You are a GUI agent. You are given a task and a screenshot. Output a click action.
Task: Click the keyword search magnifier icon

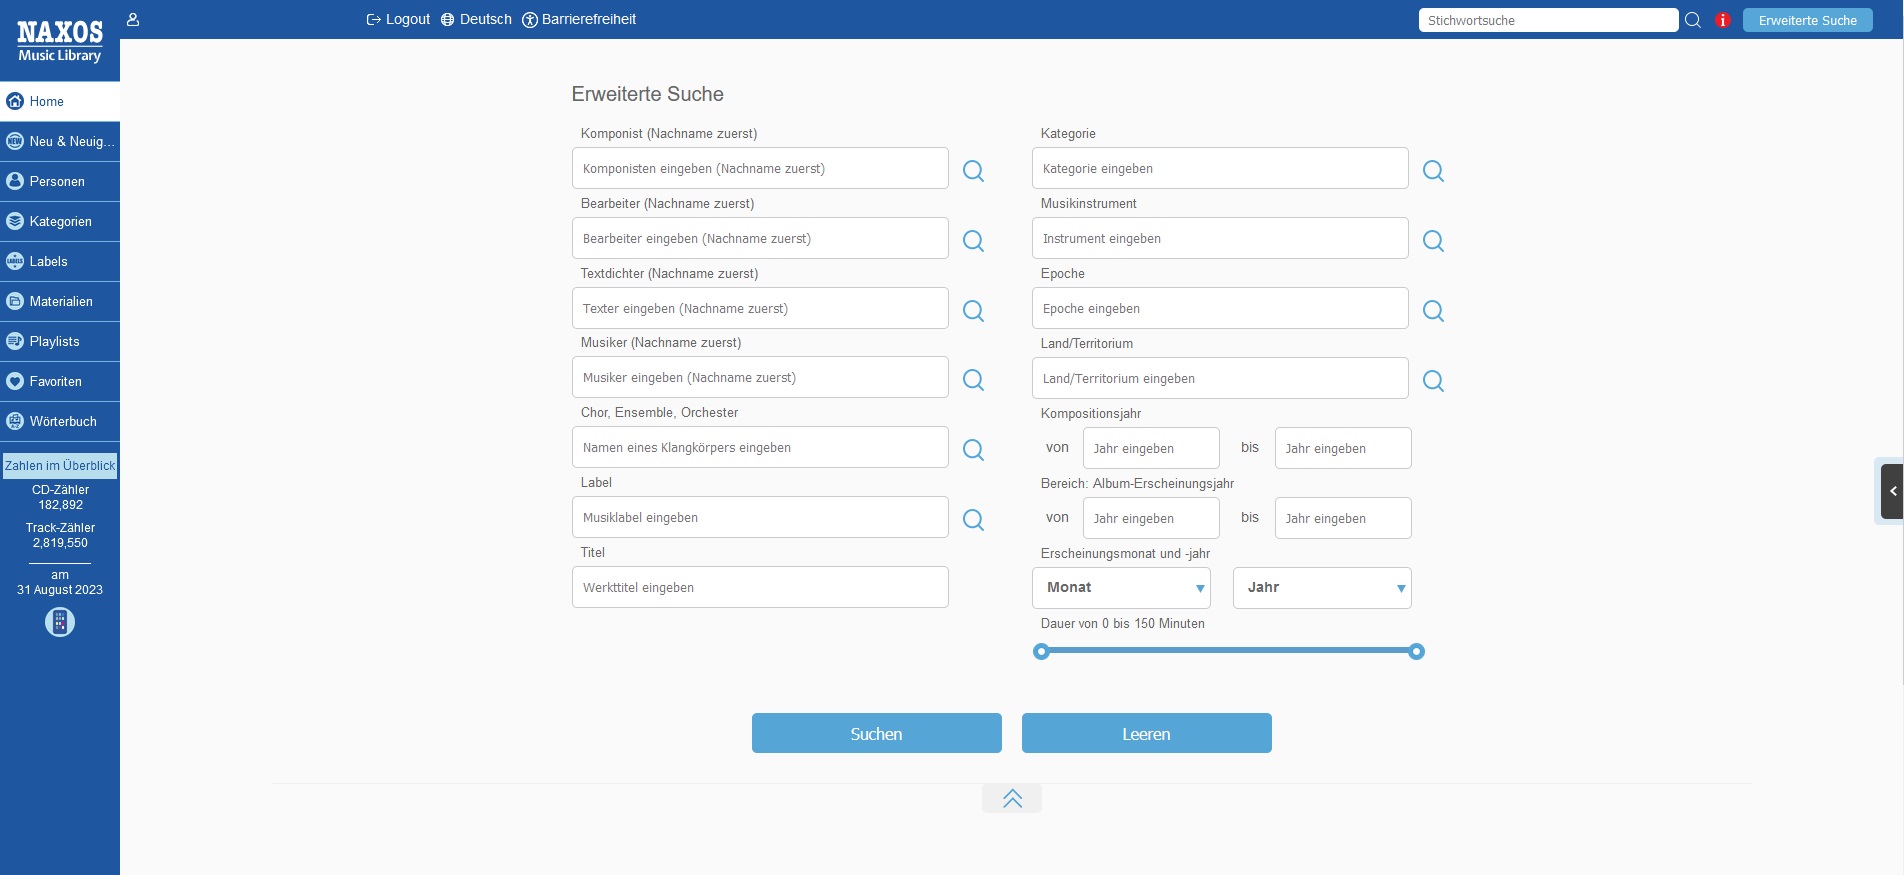(x=1693, y=20)
